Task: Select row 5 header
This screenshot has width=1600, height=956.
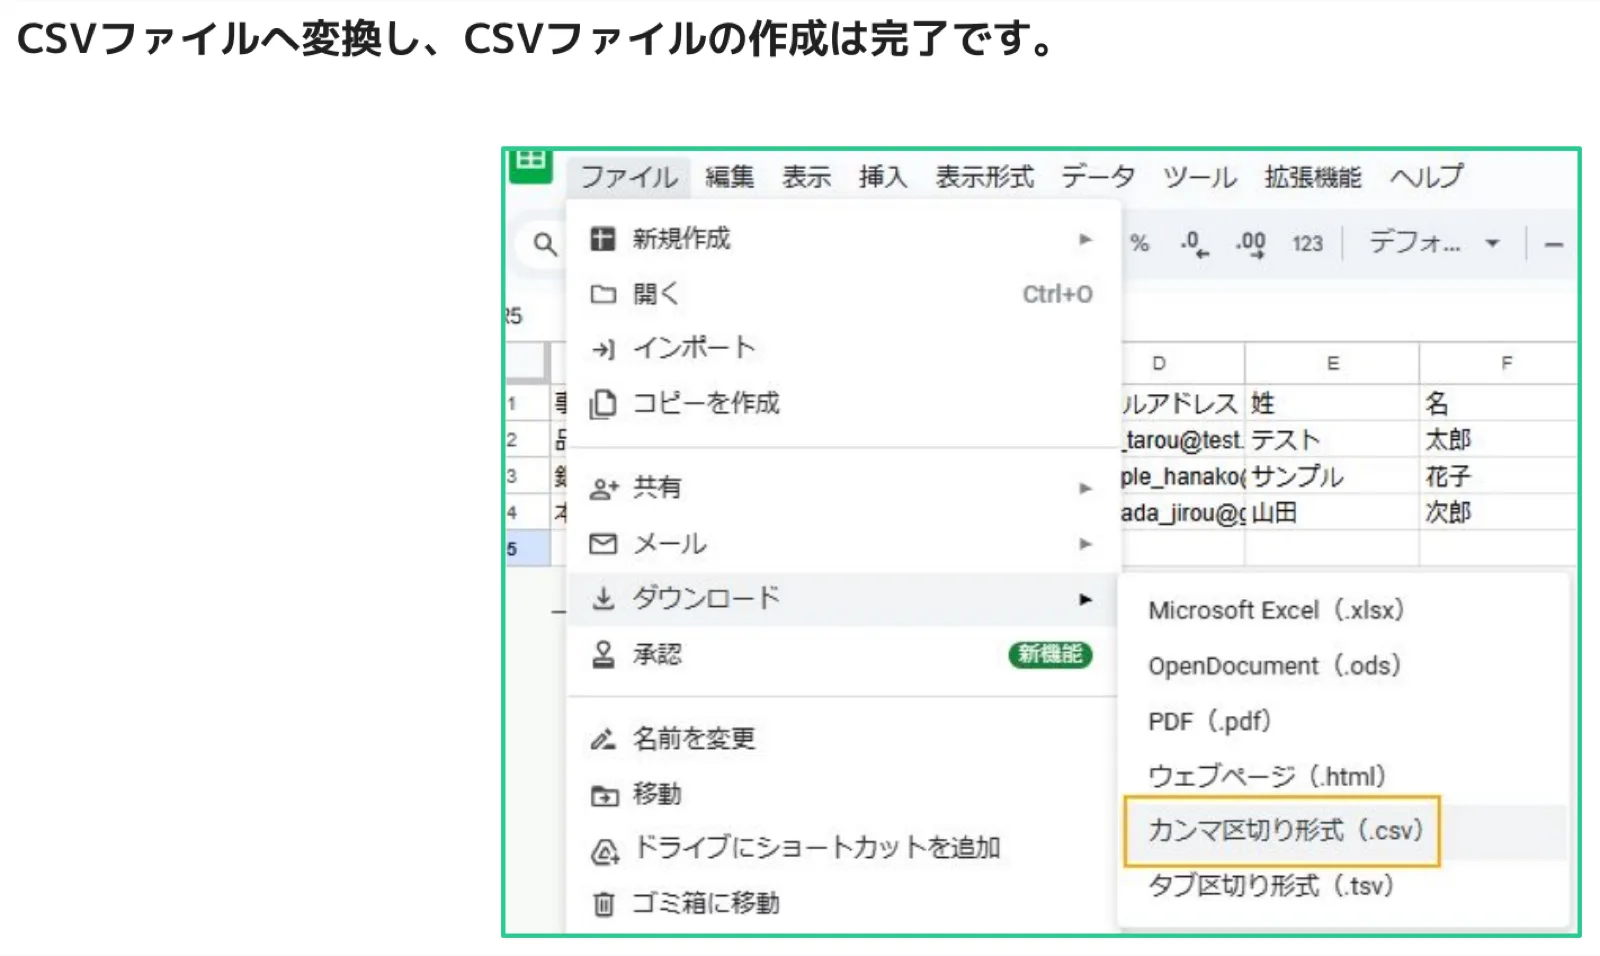Action: click(527, 549)
